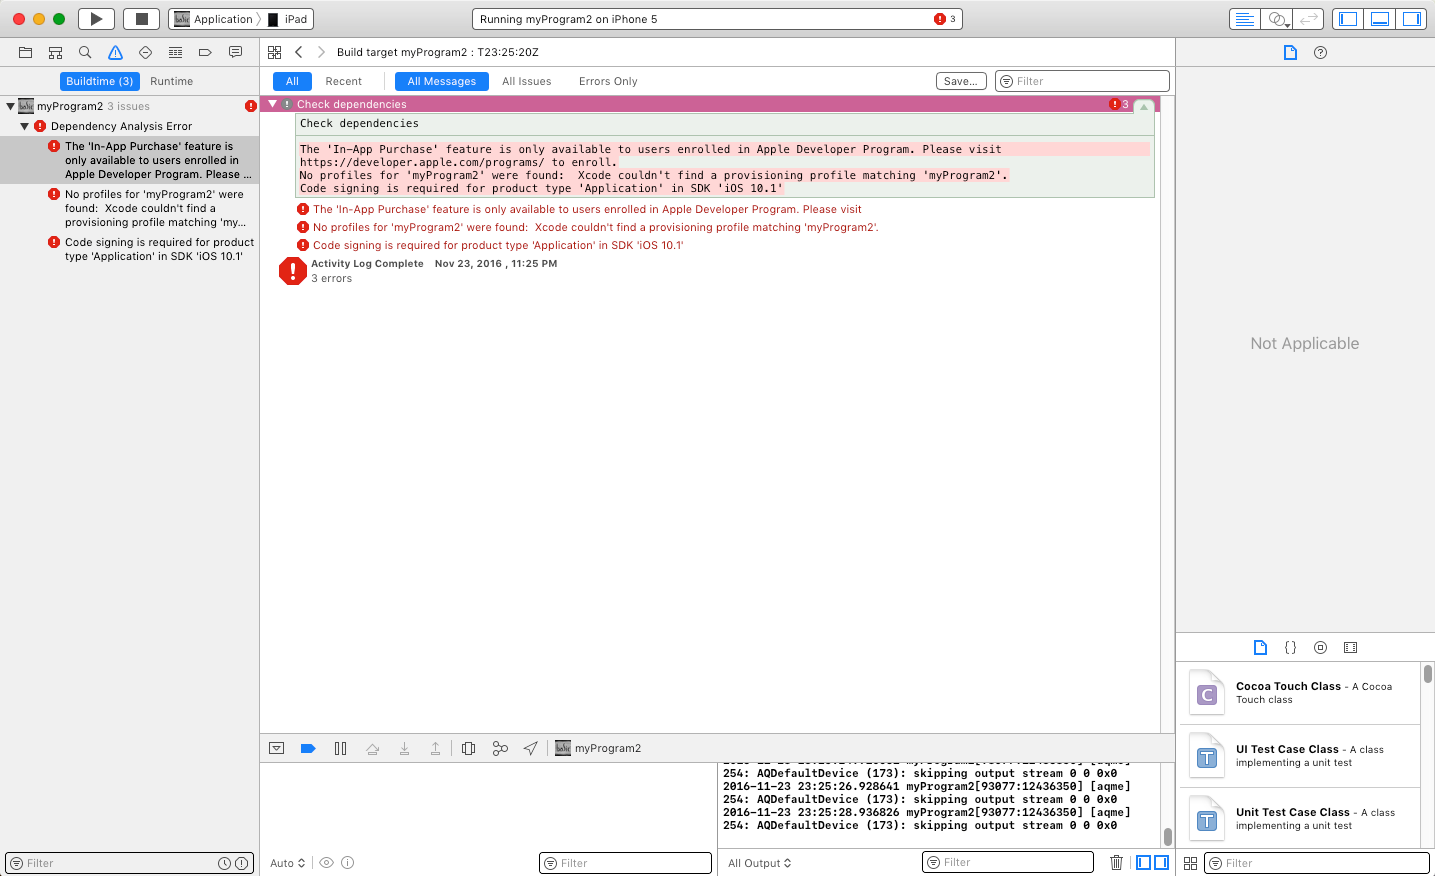This screenshot has height=876, width=1435.
Task: Toggle the right Utilities panel visibility
Action: pos(1411,19)
